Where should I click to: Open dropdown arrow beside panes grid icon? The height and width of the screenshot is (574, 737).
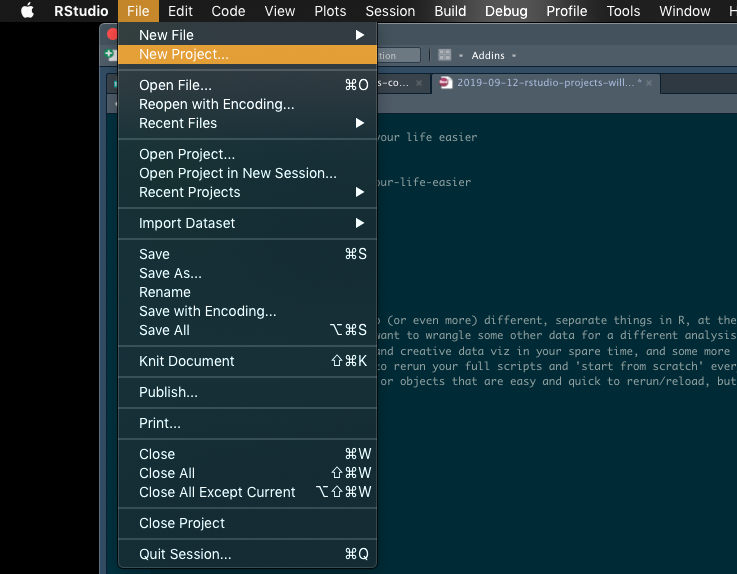pos(461,56)
